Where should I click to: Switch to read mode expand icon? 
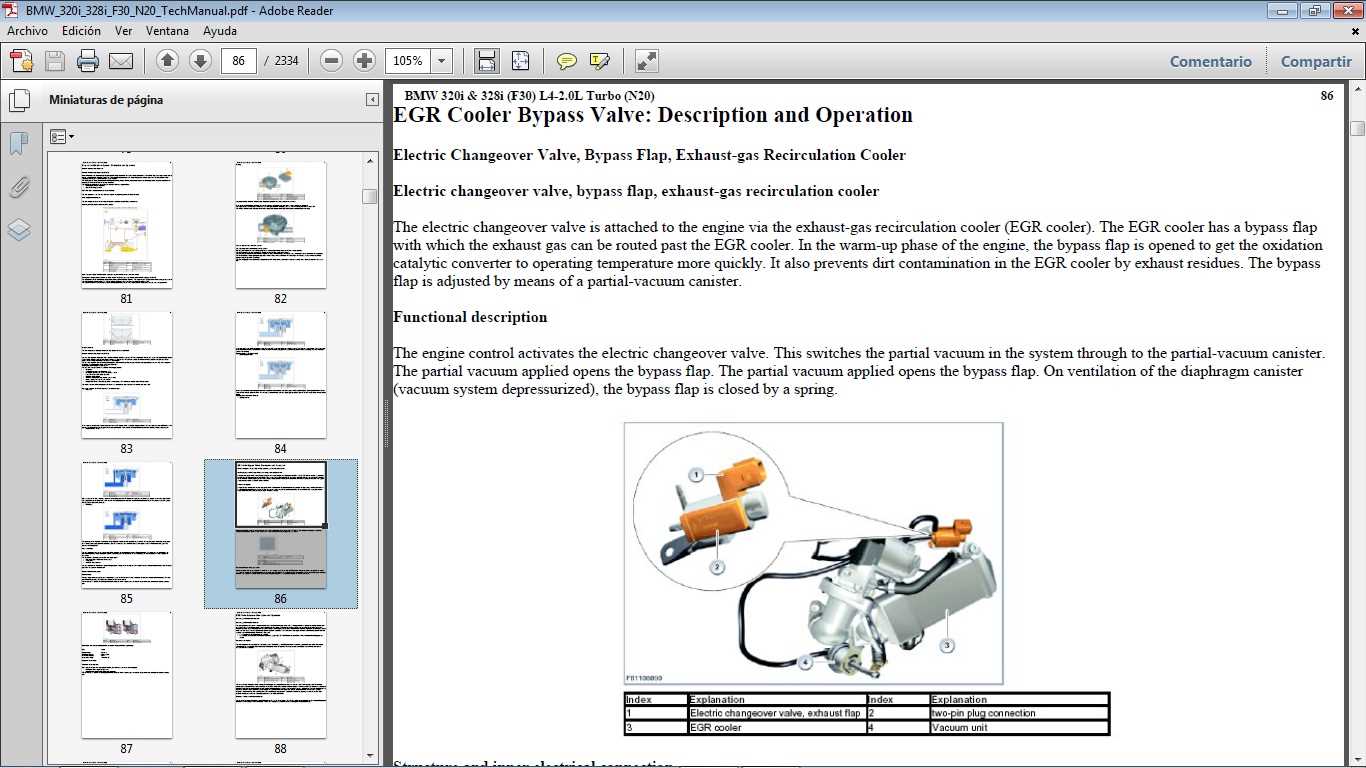click(647, 61)
